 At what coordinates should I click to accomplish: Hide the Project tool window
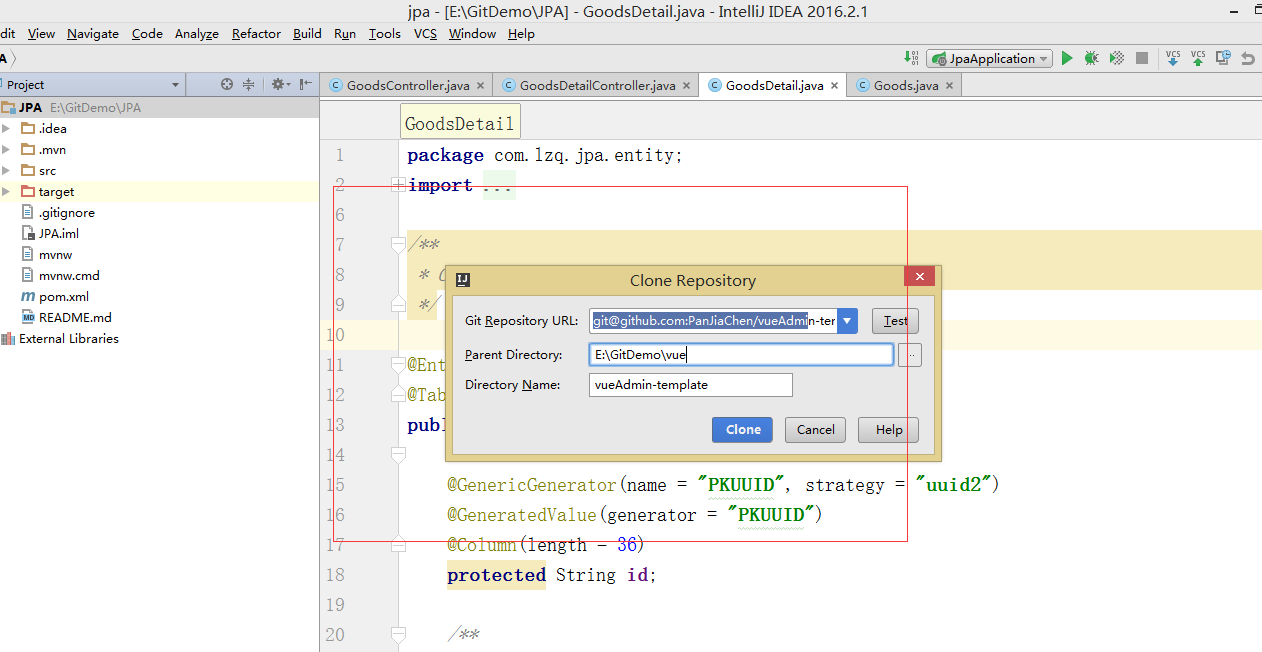tap(306, 84)
